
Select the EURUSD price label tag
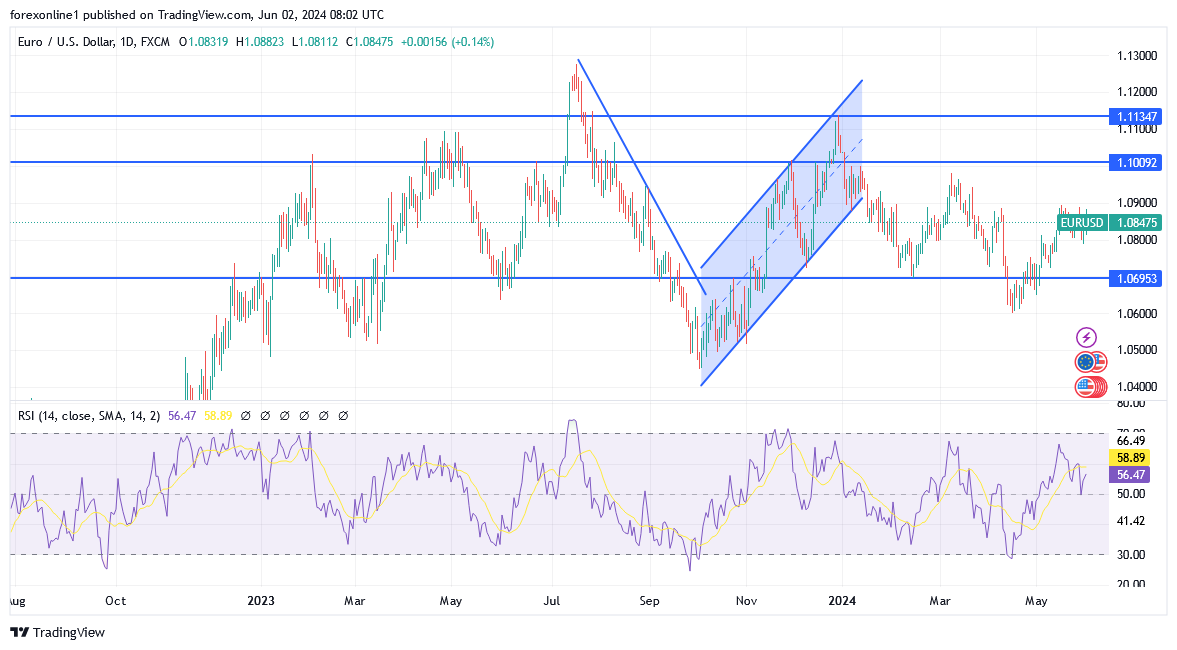click(x=1081, y=223)
